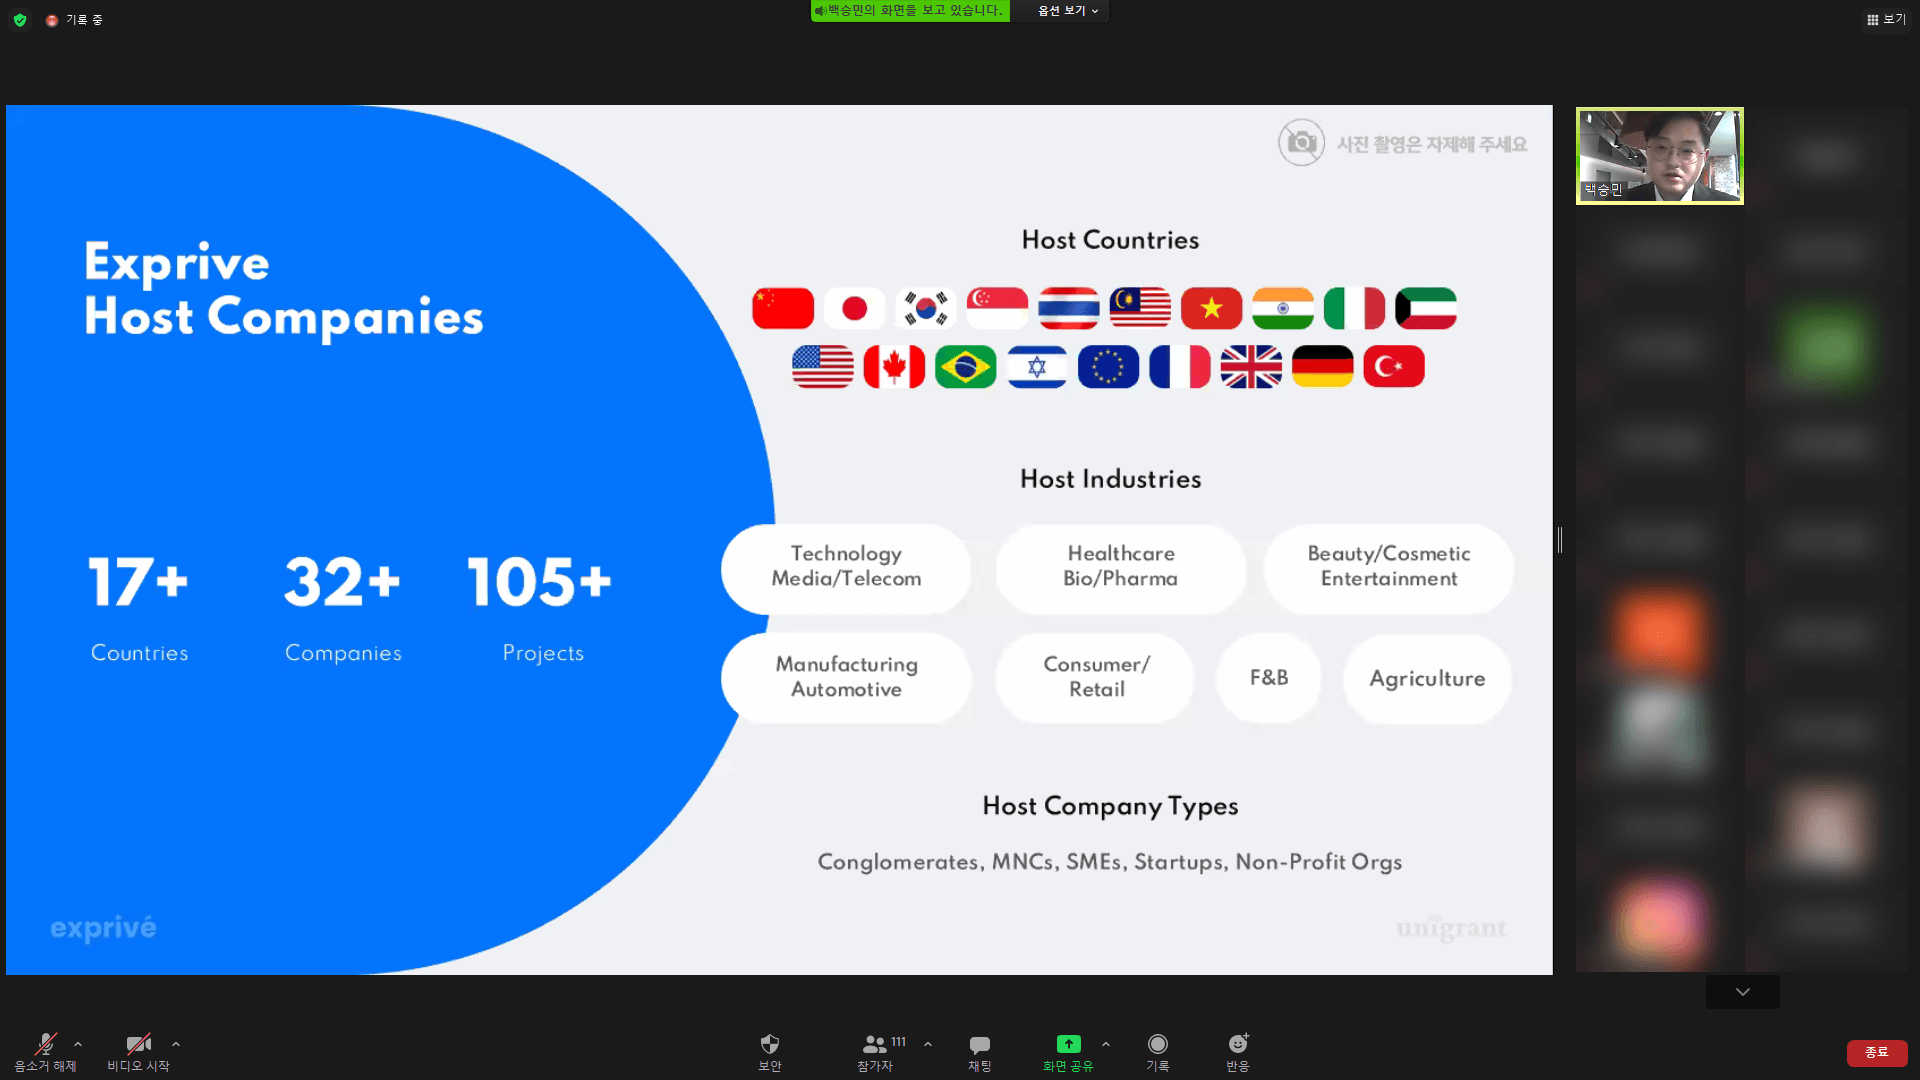
Task: Open the View options dropdown at top
Action: 1068,11
